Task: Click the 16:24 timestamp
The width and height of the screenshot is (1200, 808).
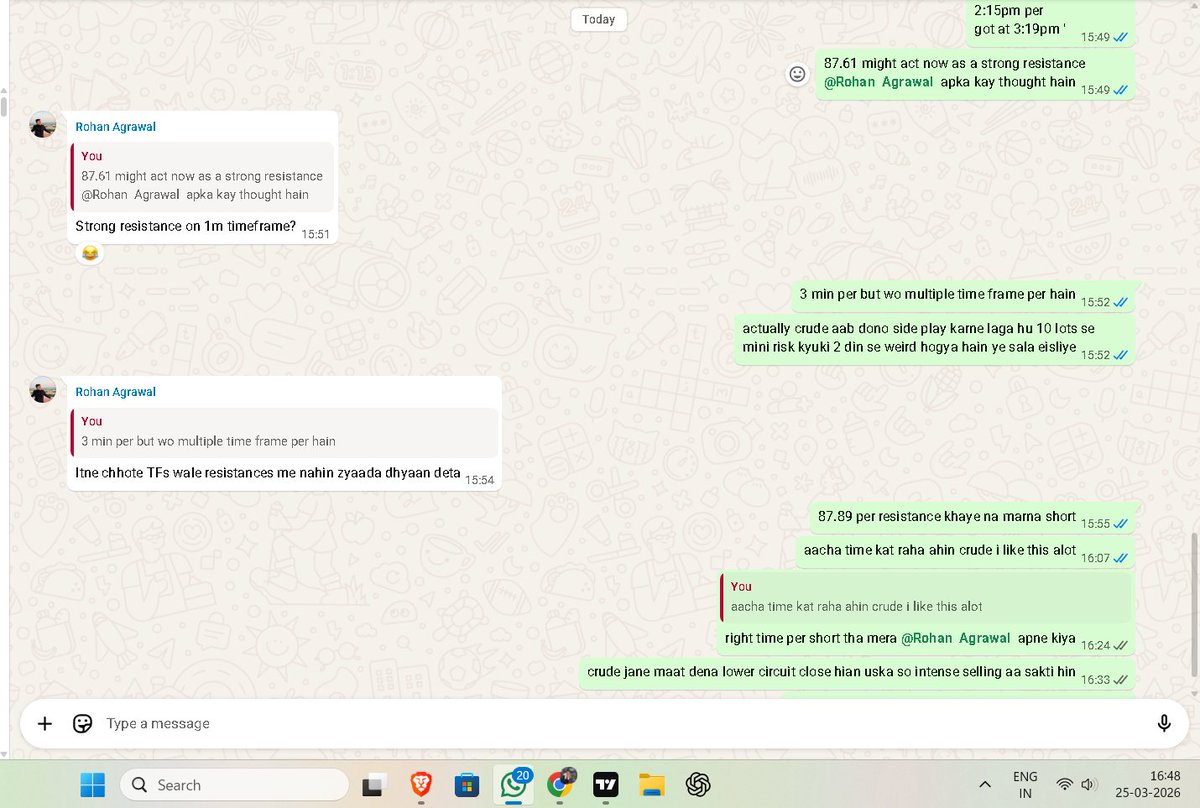Action: pos(1096,645)
